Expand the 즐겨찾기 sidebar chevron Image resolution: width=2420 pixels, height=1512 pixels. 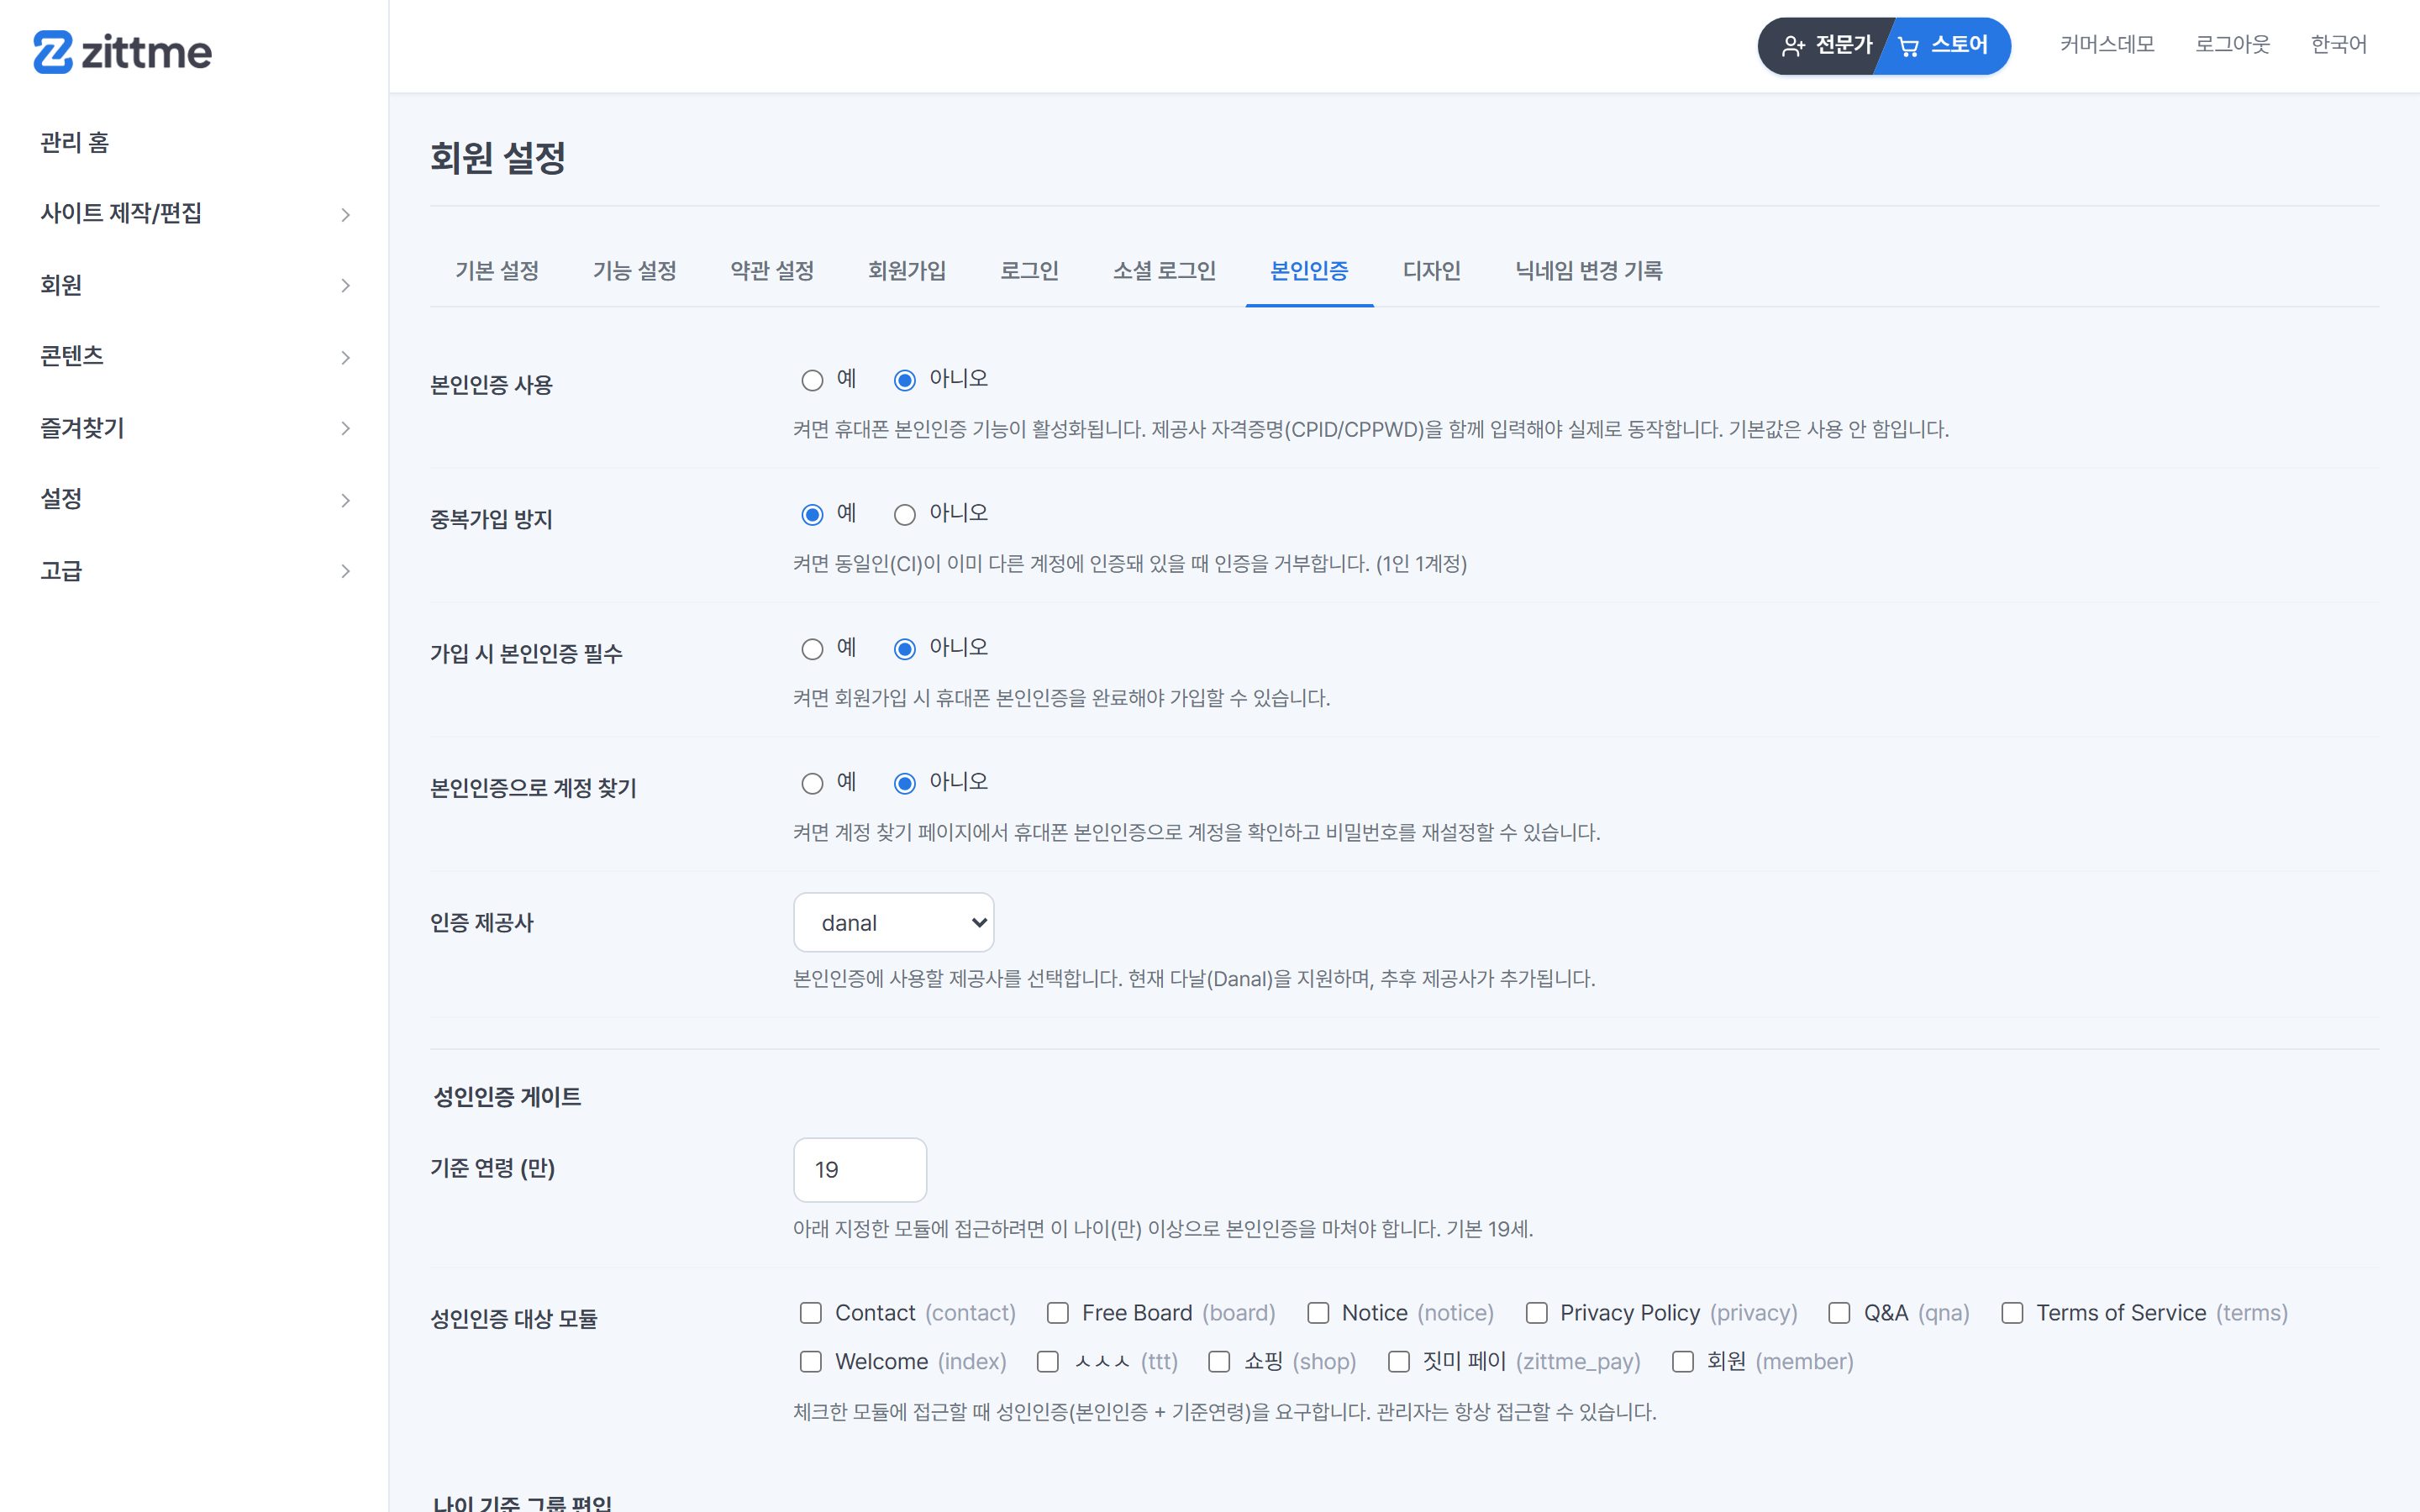pos(345,429)
